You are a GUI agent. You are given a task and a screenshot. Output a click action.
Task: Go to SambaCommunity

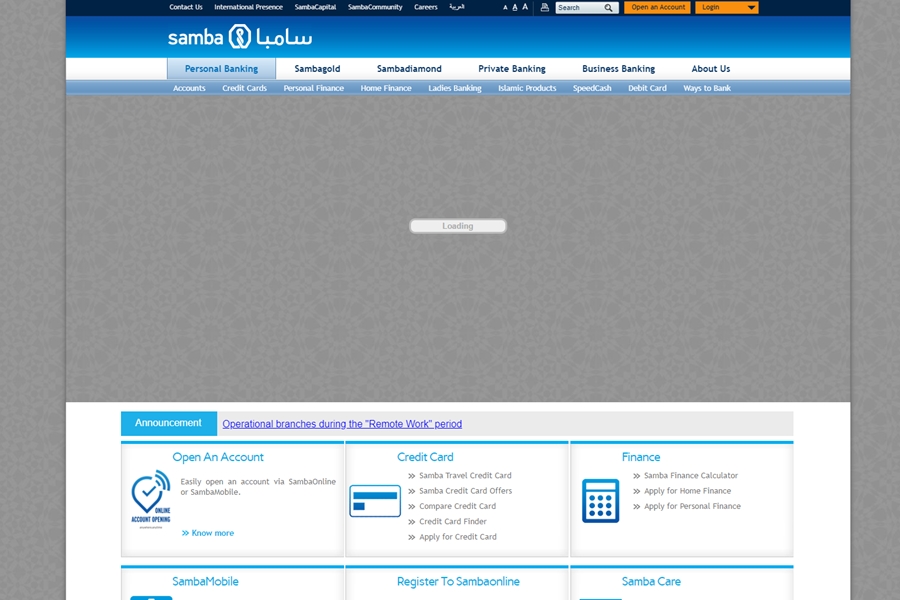pos(375,7)
